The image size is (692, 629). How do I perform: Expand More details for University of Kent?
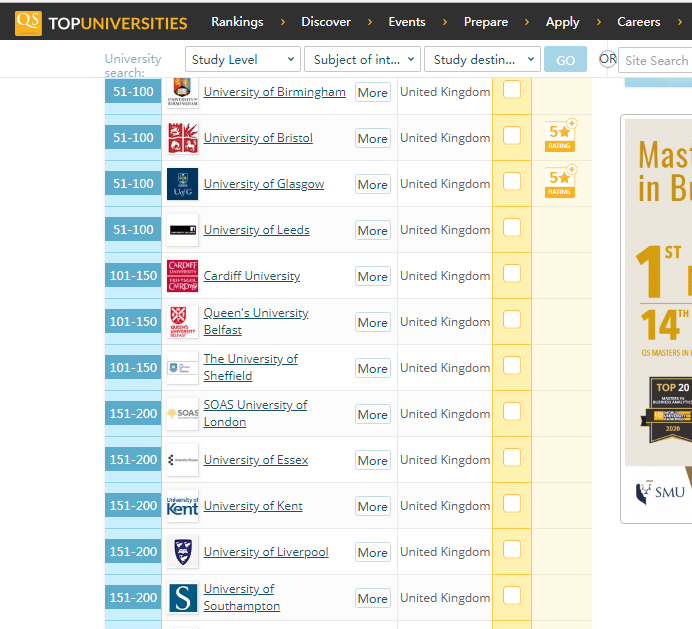[x=373, y=506]
